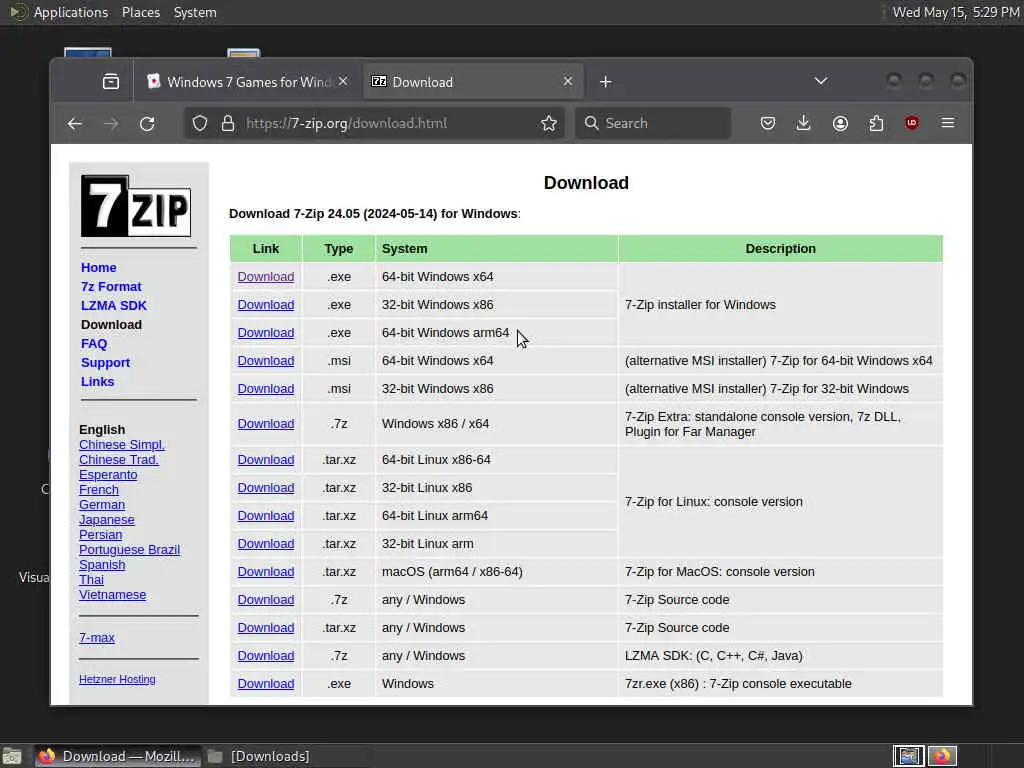This screenshot has width=1024, height=768.
Task: Close the Download tab
Action: tap(568, 81)
